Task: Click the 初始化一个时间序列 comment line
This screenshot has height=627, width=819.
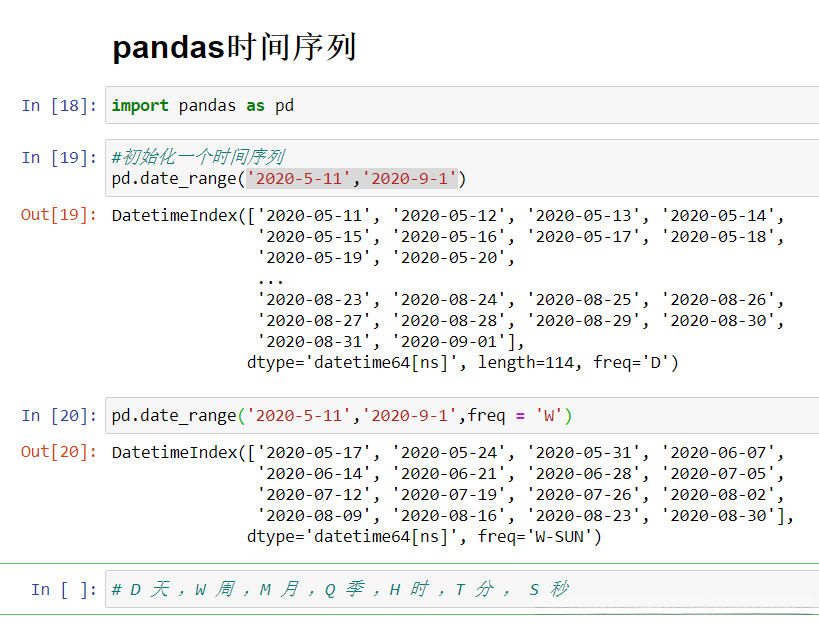Action: point(198,157)
